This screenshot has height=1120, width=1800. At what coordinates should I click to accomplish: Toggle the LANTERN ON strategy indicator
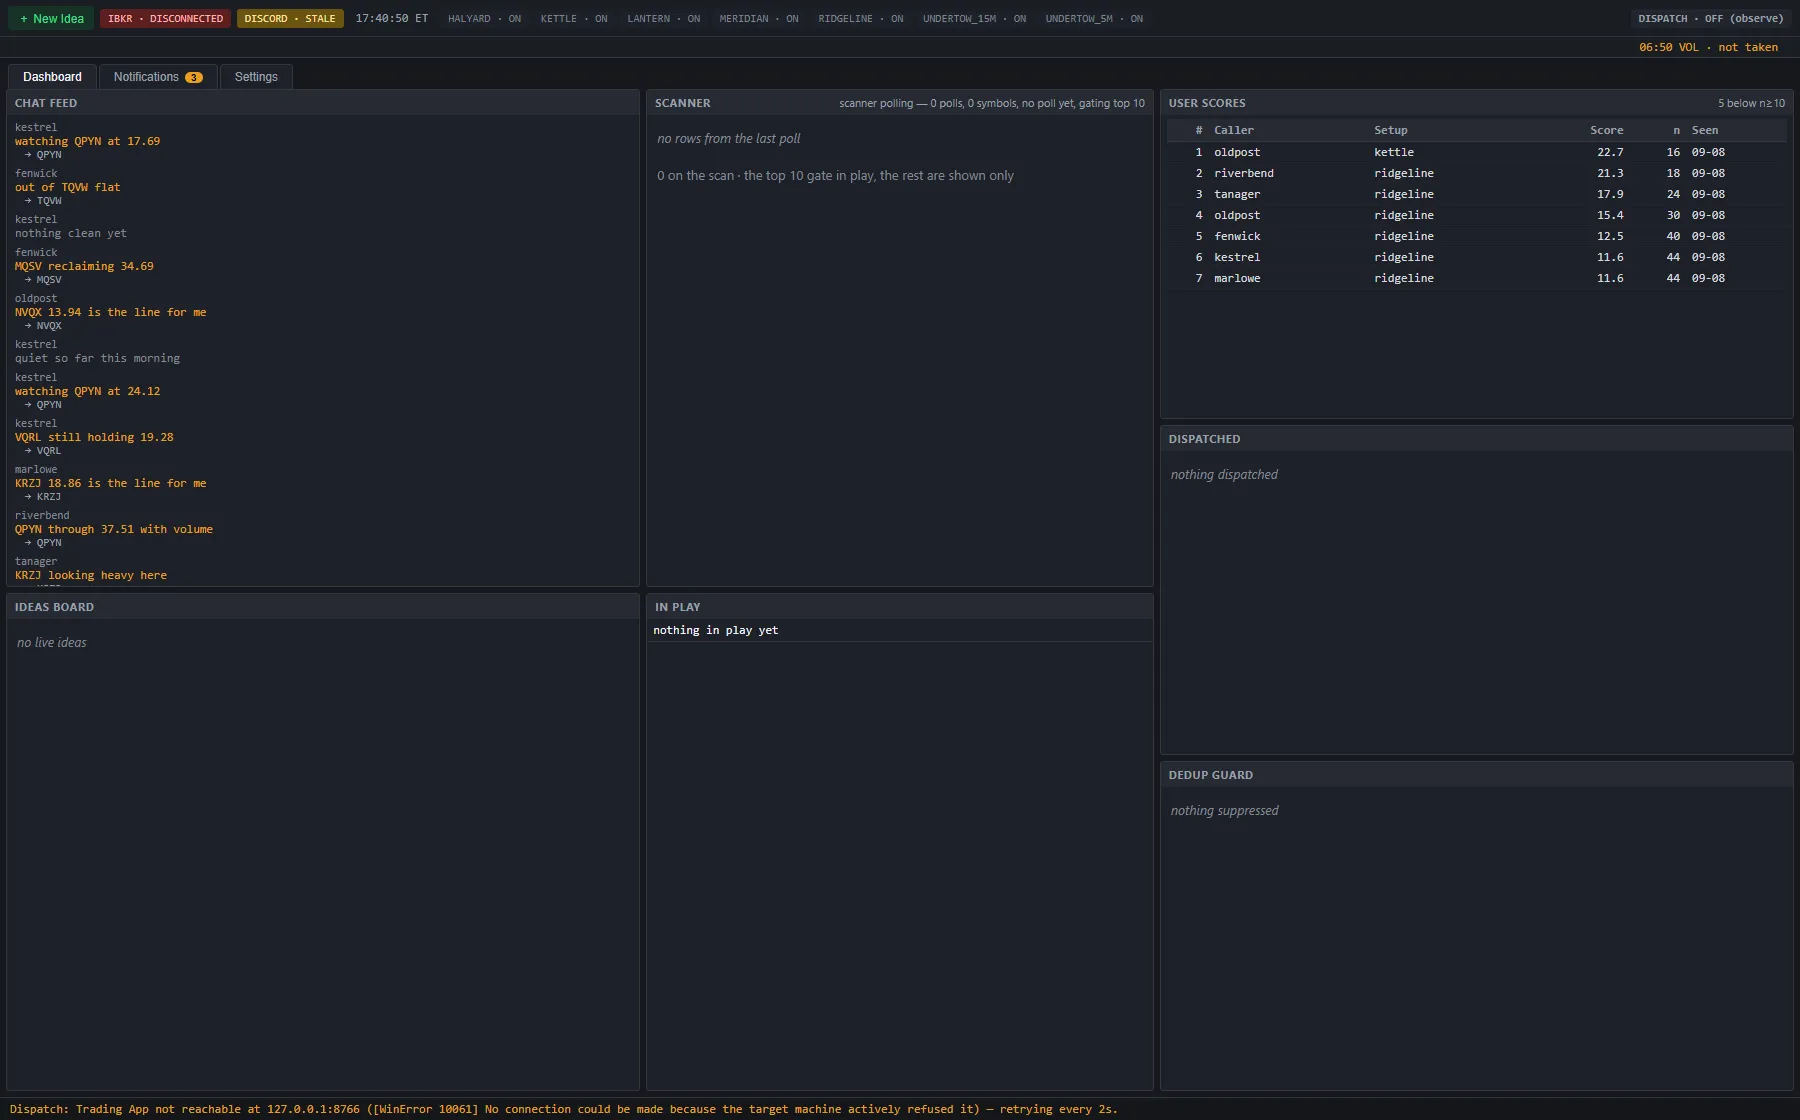coord(664,19)
